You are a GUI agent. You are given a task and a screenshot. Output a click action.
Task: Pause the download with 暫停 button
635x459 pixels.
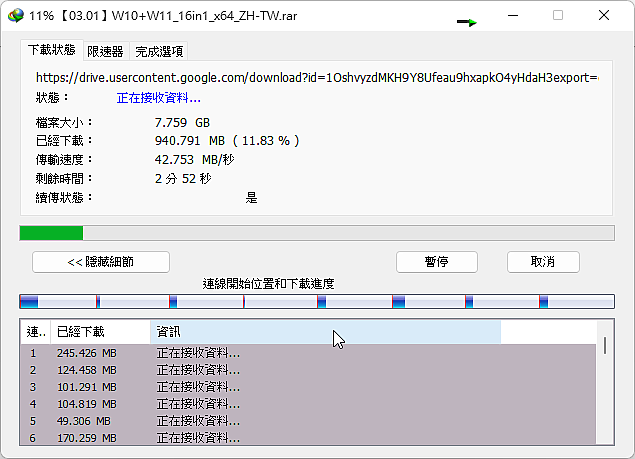coord(437,262)
